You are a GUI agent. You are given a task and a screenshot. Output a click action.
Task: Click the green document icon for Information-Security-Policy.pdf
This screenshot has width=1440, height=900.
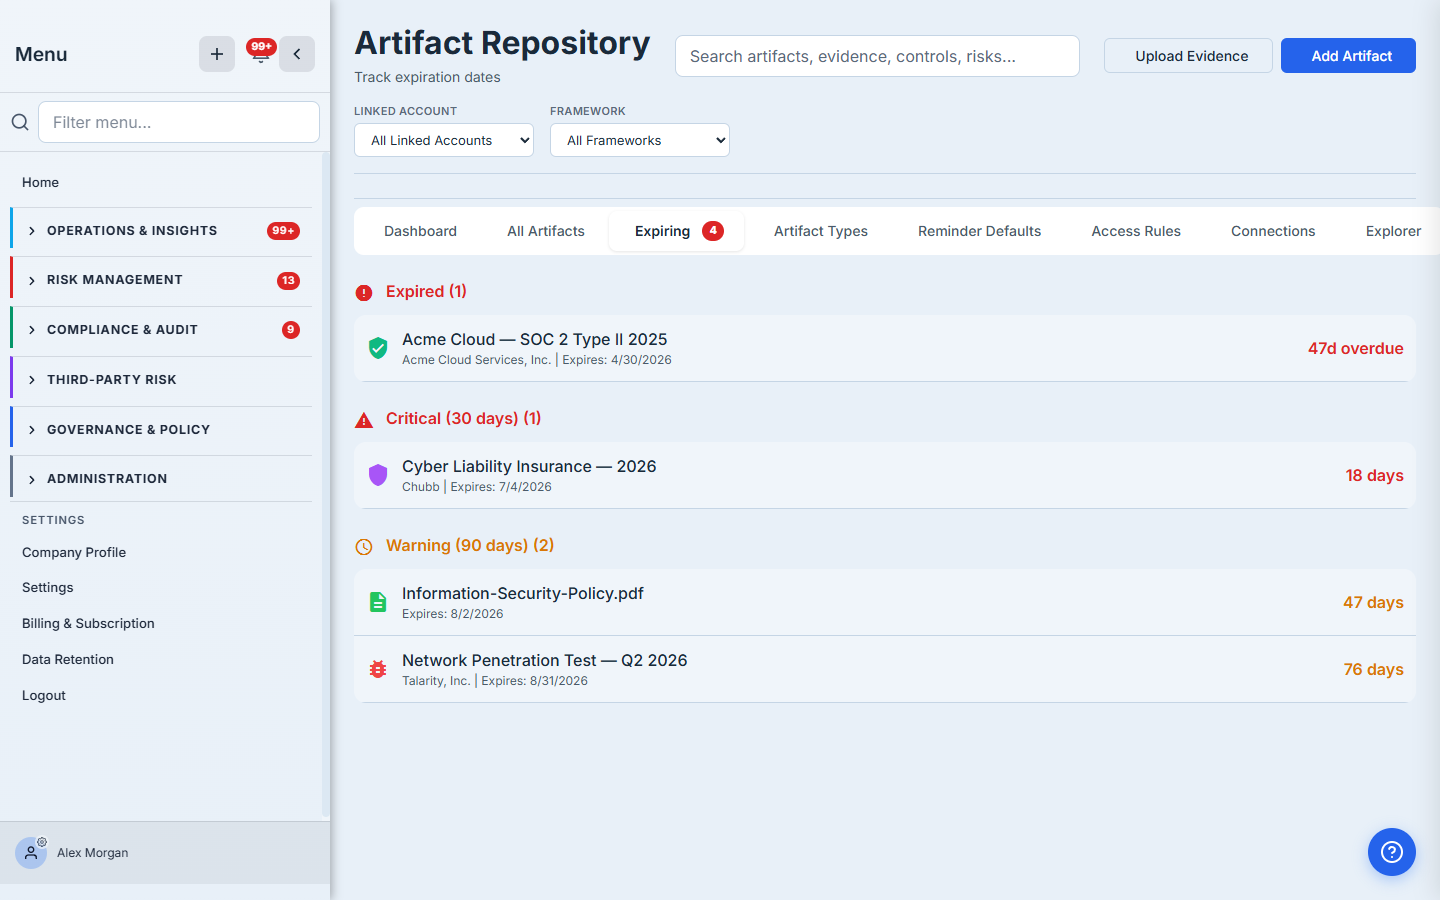pos(378,602)
